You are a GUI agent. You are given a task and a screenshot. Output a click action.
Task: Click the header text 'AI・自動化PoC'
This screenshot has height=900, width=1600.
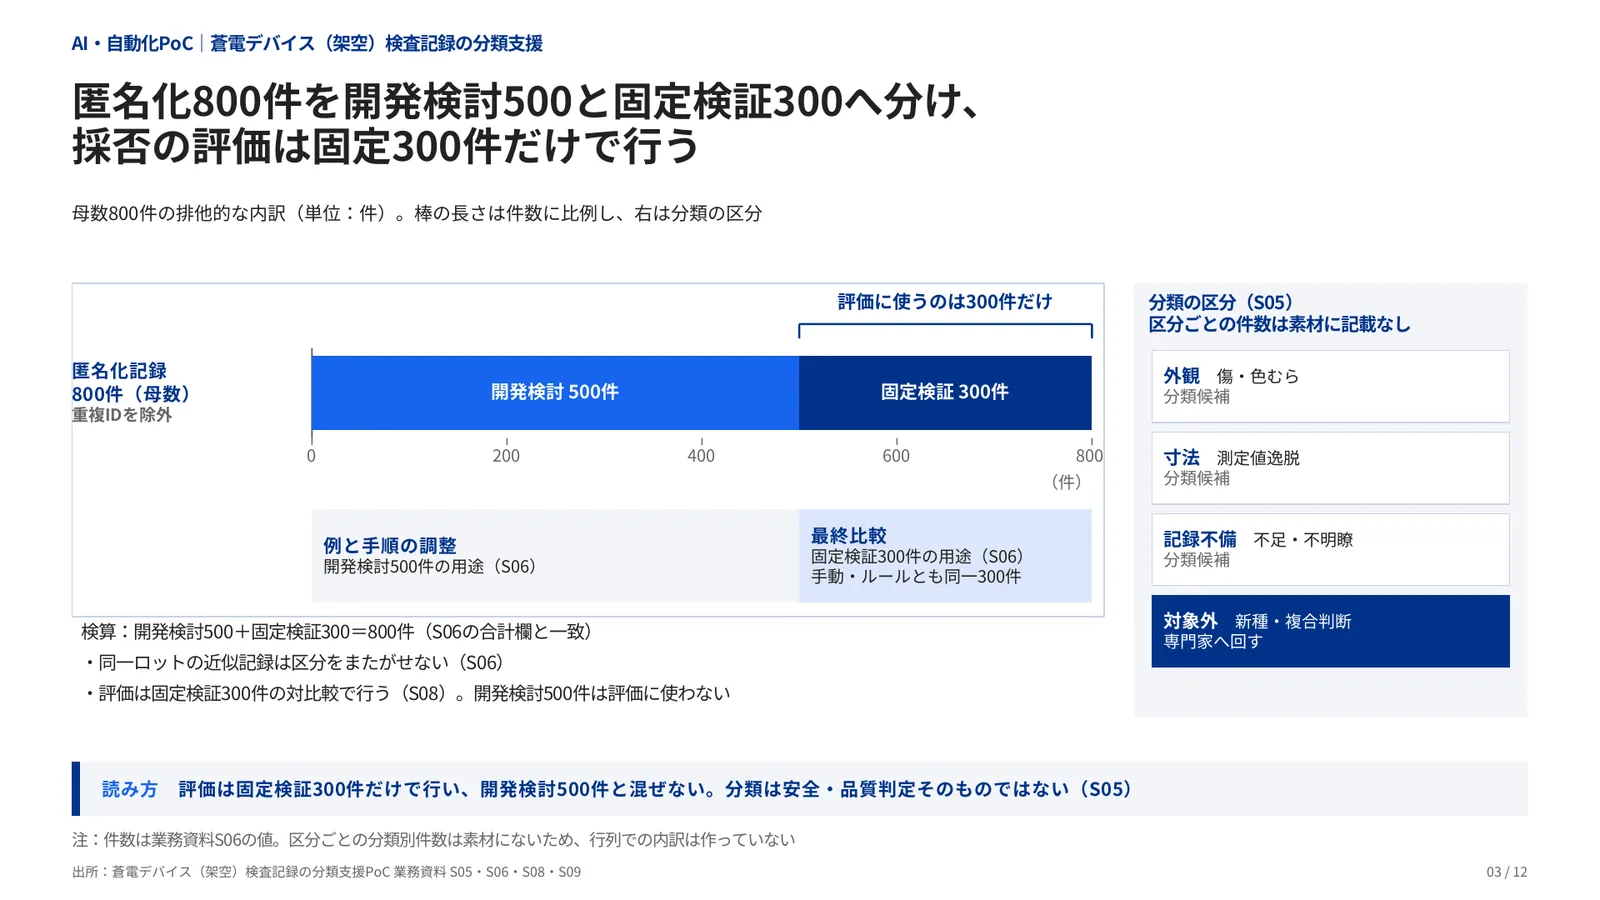pyautogui.click(x=132, y=43)
